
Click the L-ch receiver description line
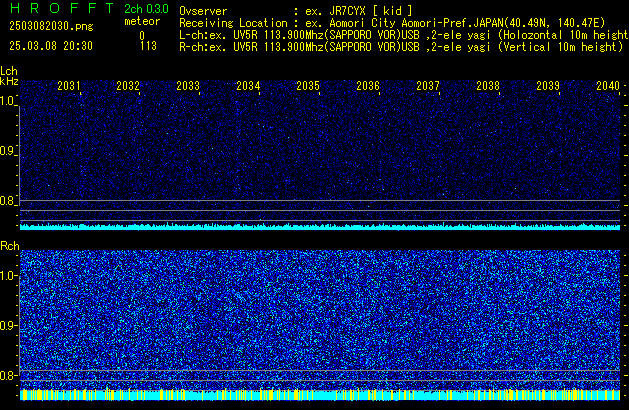[404, 35]
